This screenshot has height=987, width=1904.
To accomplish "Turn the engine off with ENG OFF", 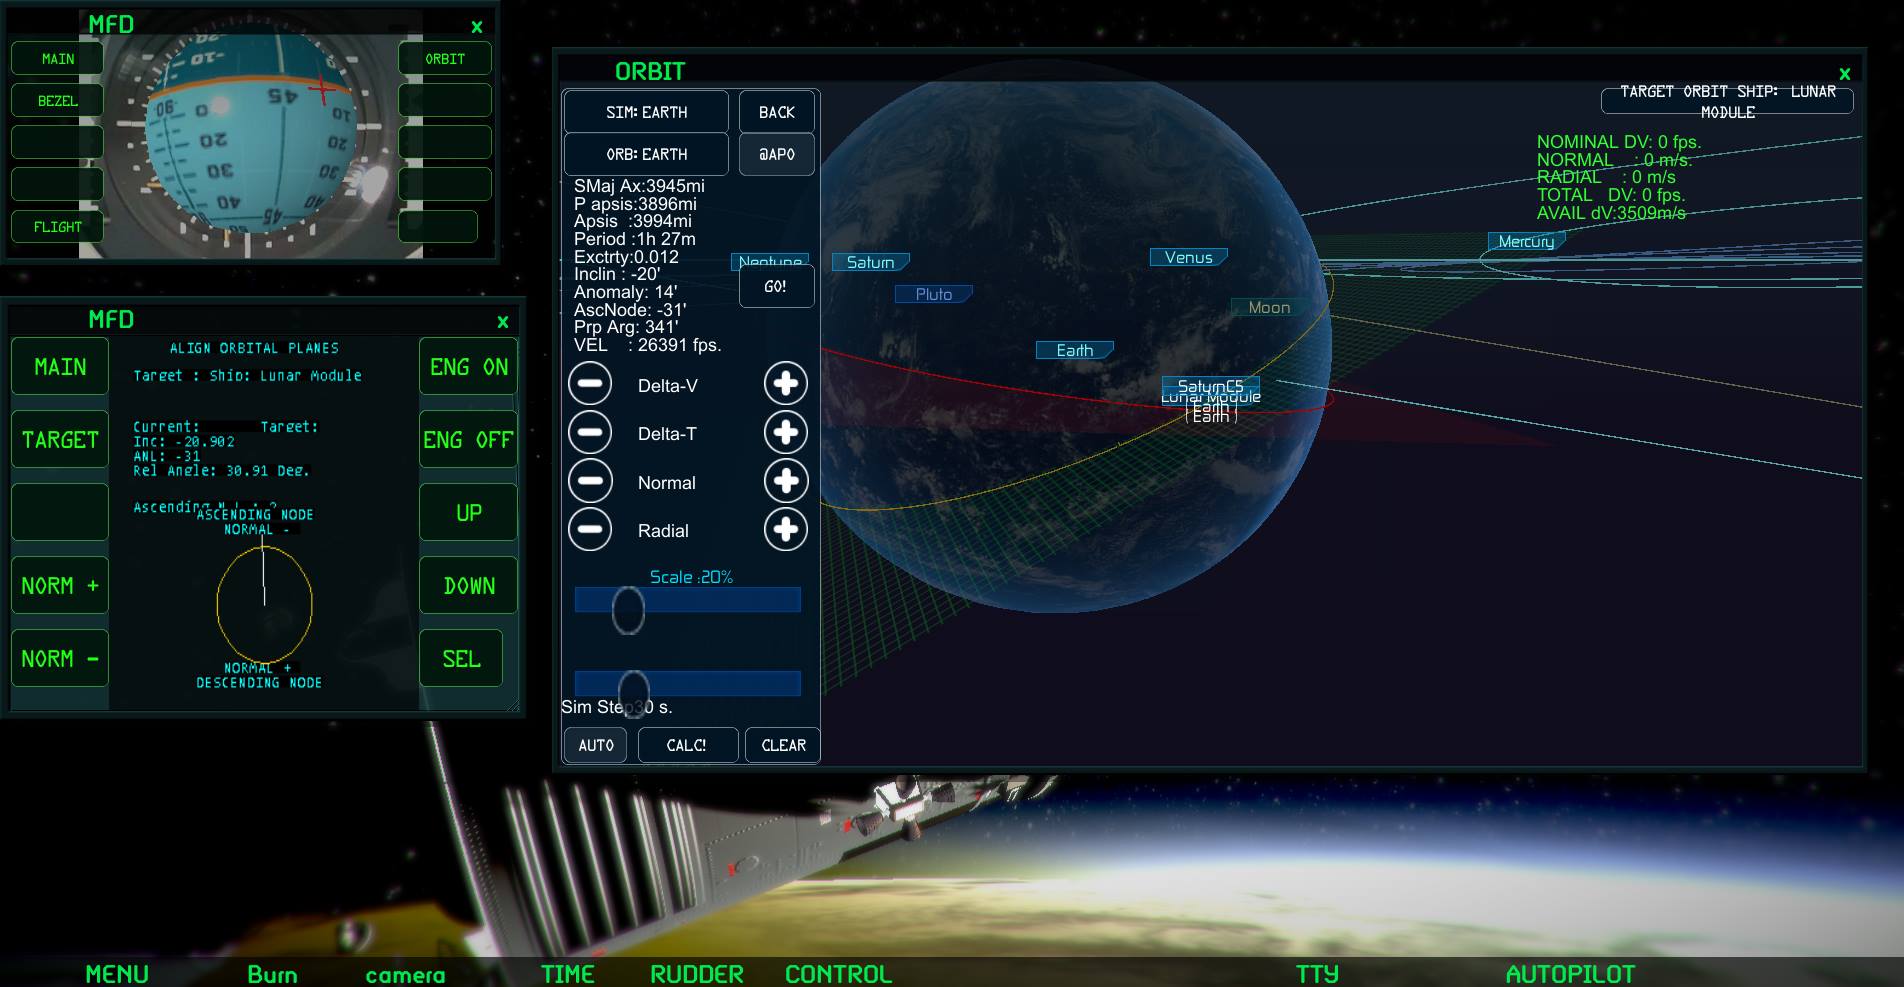I will click(468, 440).
